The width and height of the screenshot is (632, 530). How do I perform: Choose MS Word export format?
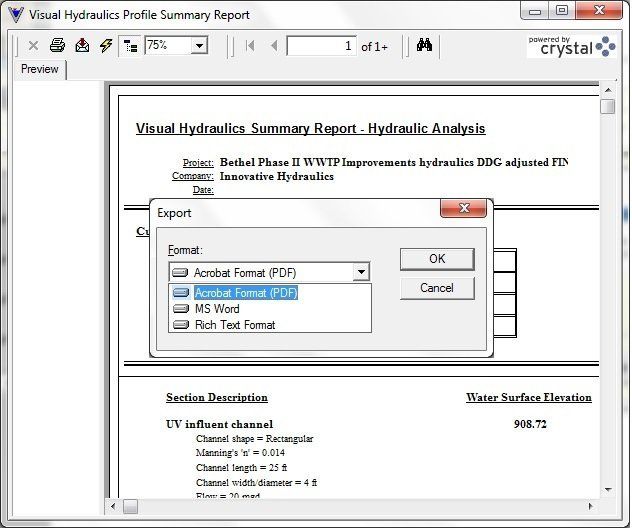tap(217, 309)
